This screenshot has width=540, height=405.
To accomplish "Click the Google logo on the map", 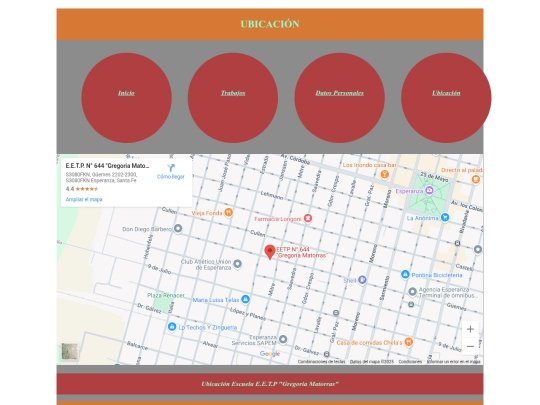I will tap(270, 354).
